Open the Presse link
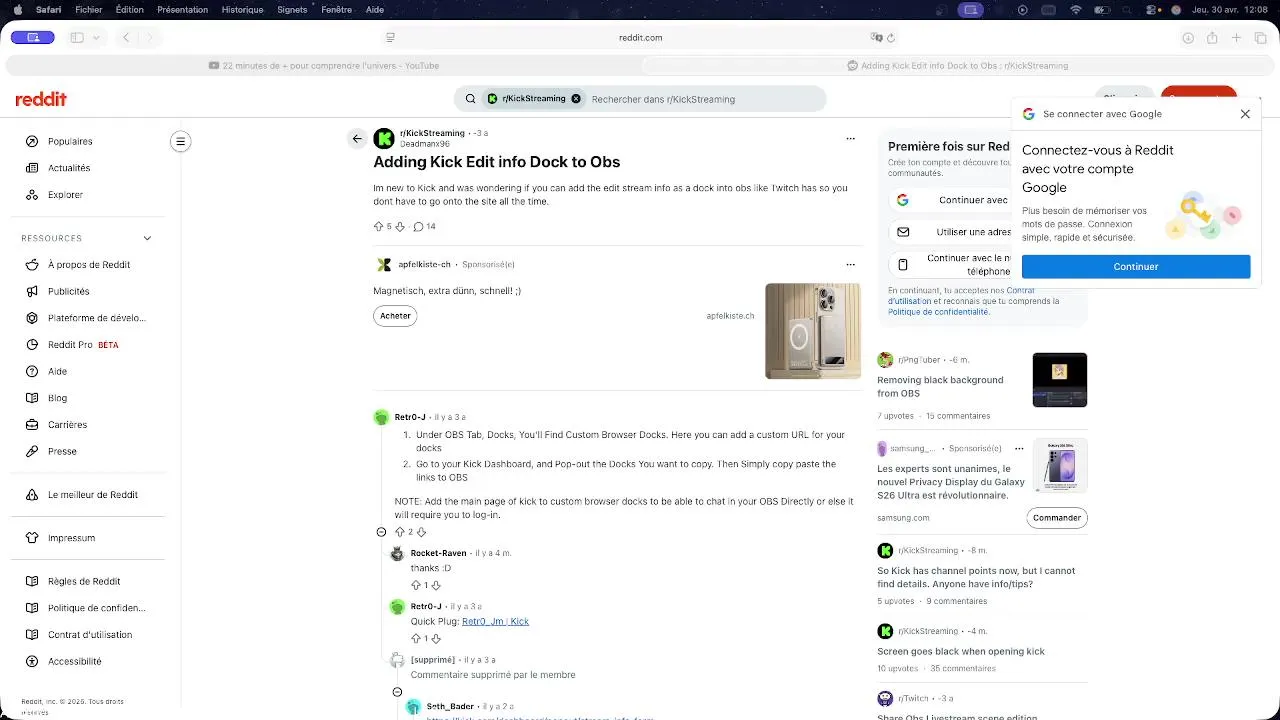This screenshot has width=1280, height=720. [x=62, y=452]
